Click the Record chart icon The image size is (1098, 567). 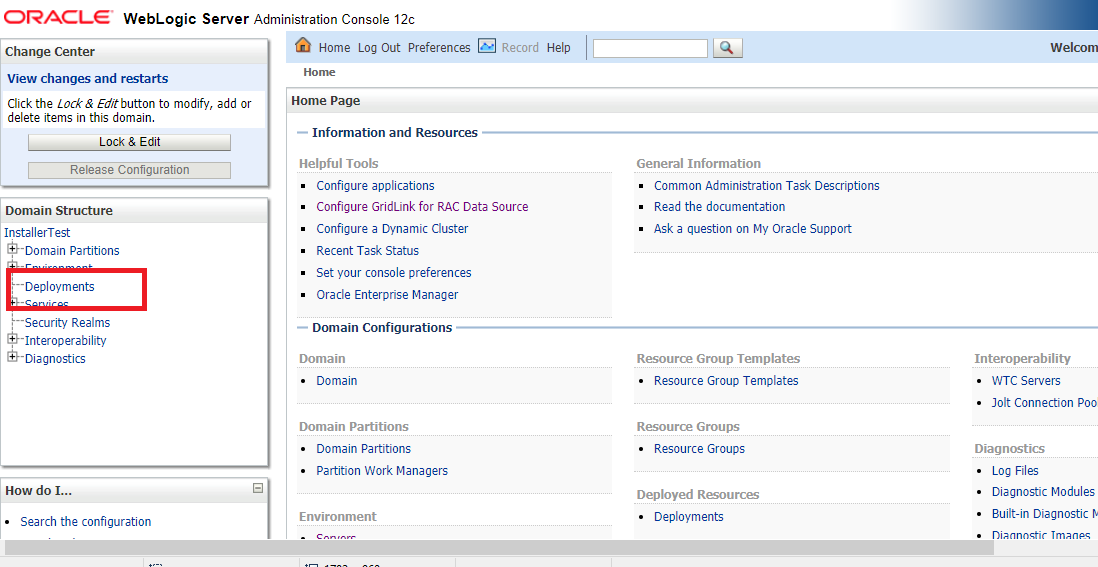tap(487, 46)
